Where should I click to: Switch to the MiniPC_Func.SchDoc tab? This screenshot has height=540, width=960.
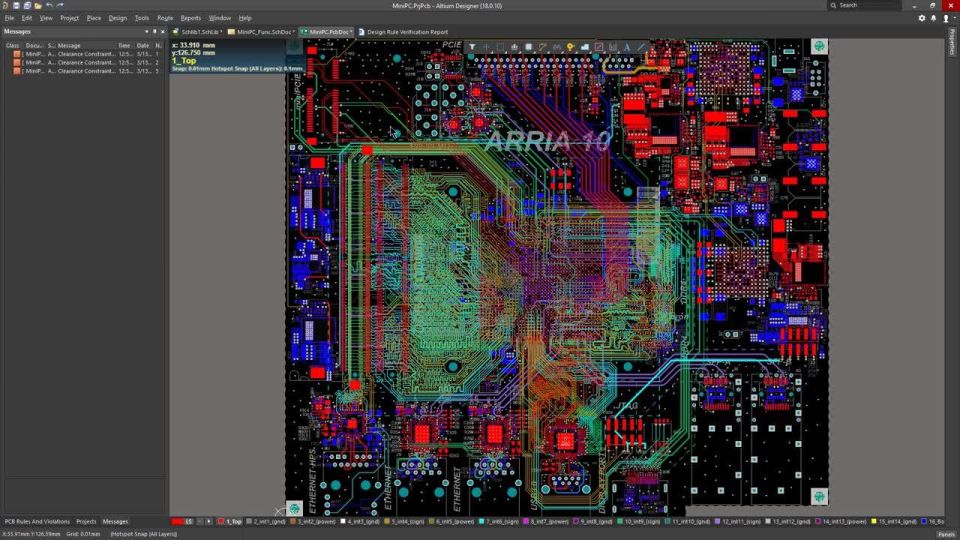pyautogui.click(x=261, y=32)
